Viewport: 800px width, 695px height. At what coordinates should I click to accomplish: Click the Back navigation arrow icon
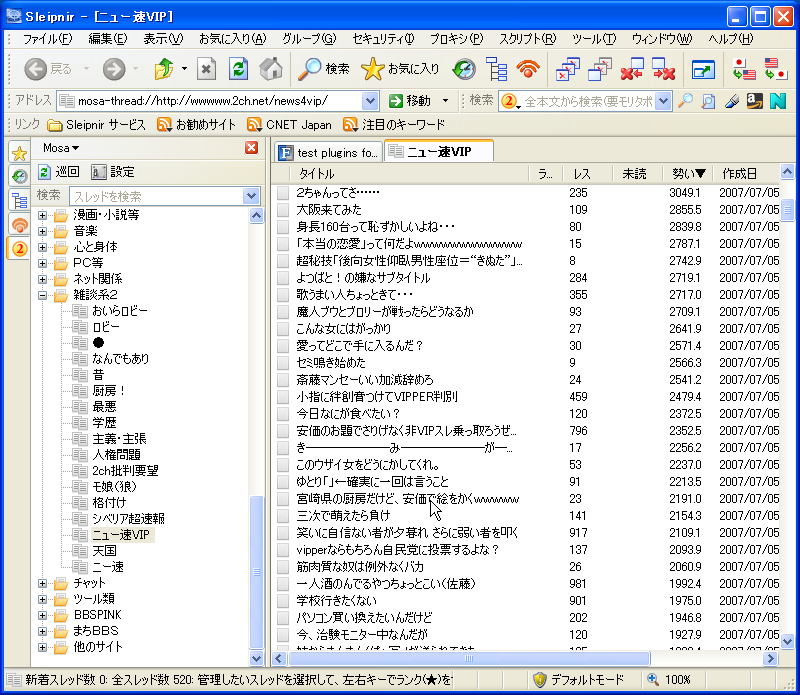(36, 69)
